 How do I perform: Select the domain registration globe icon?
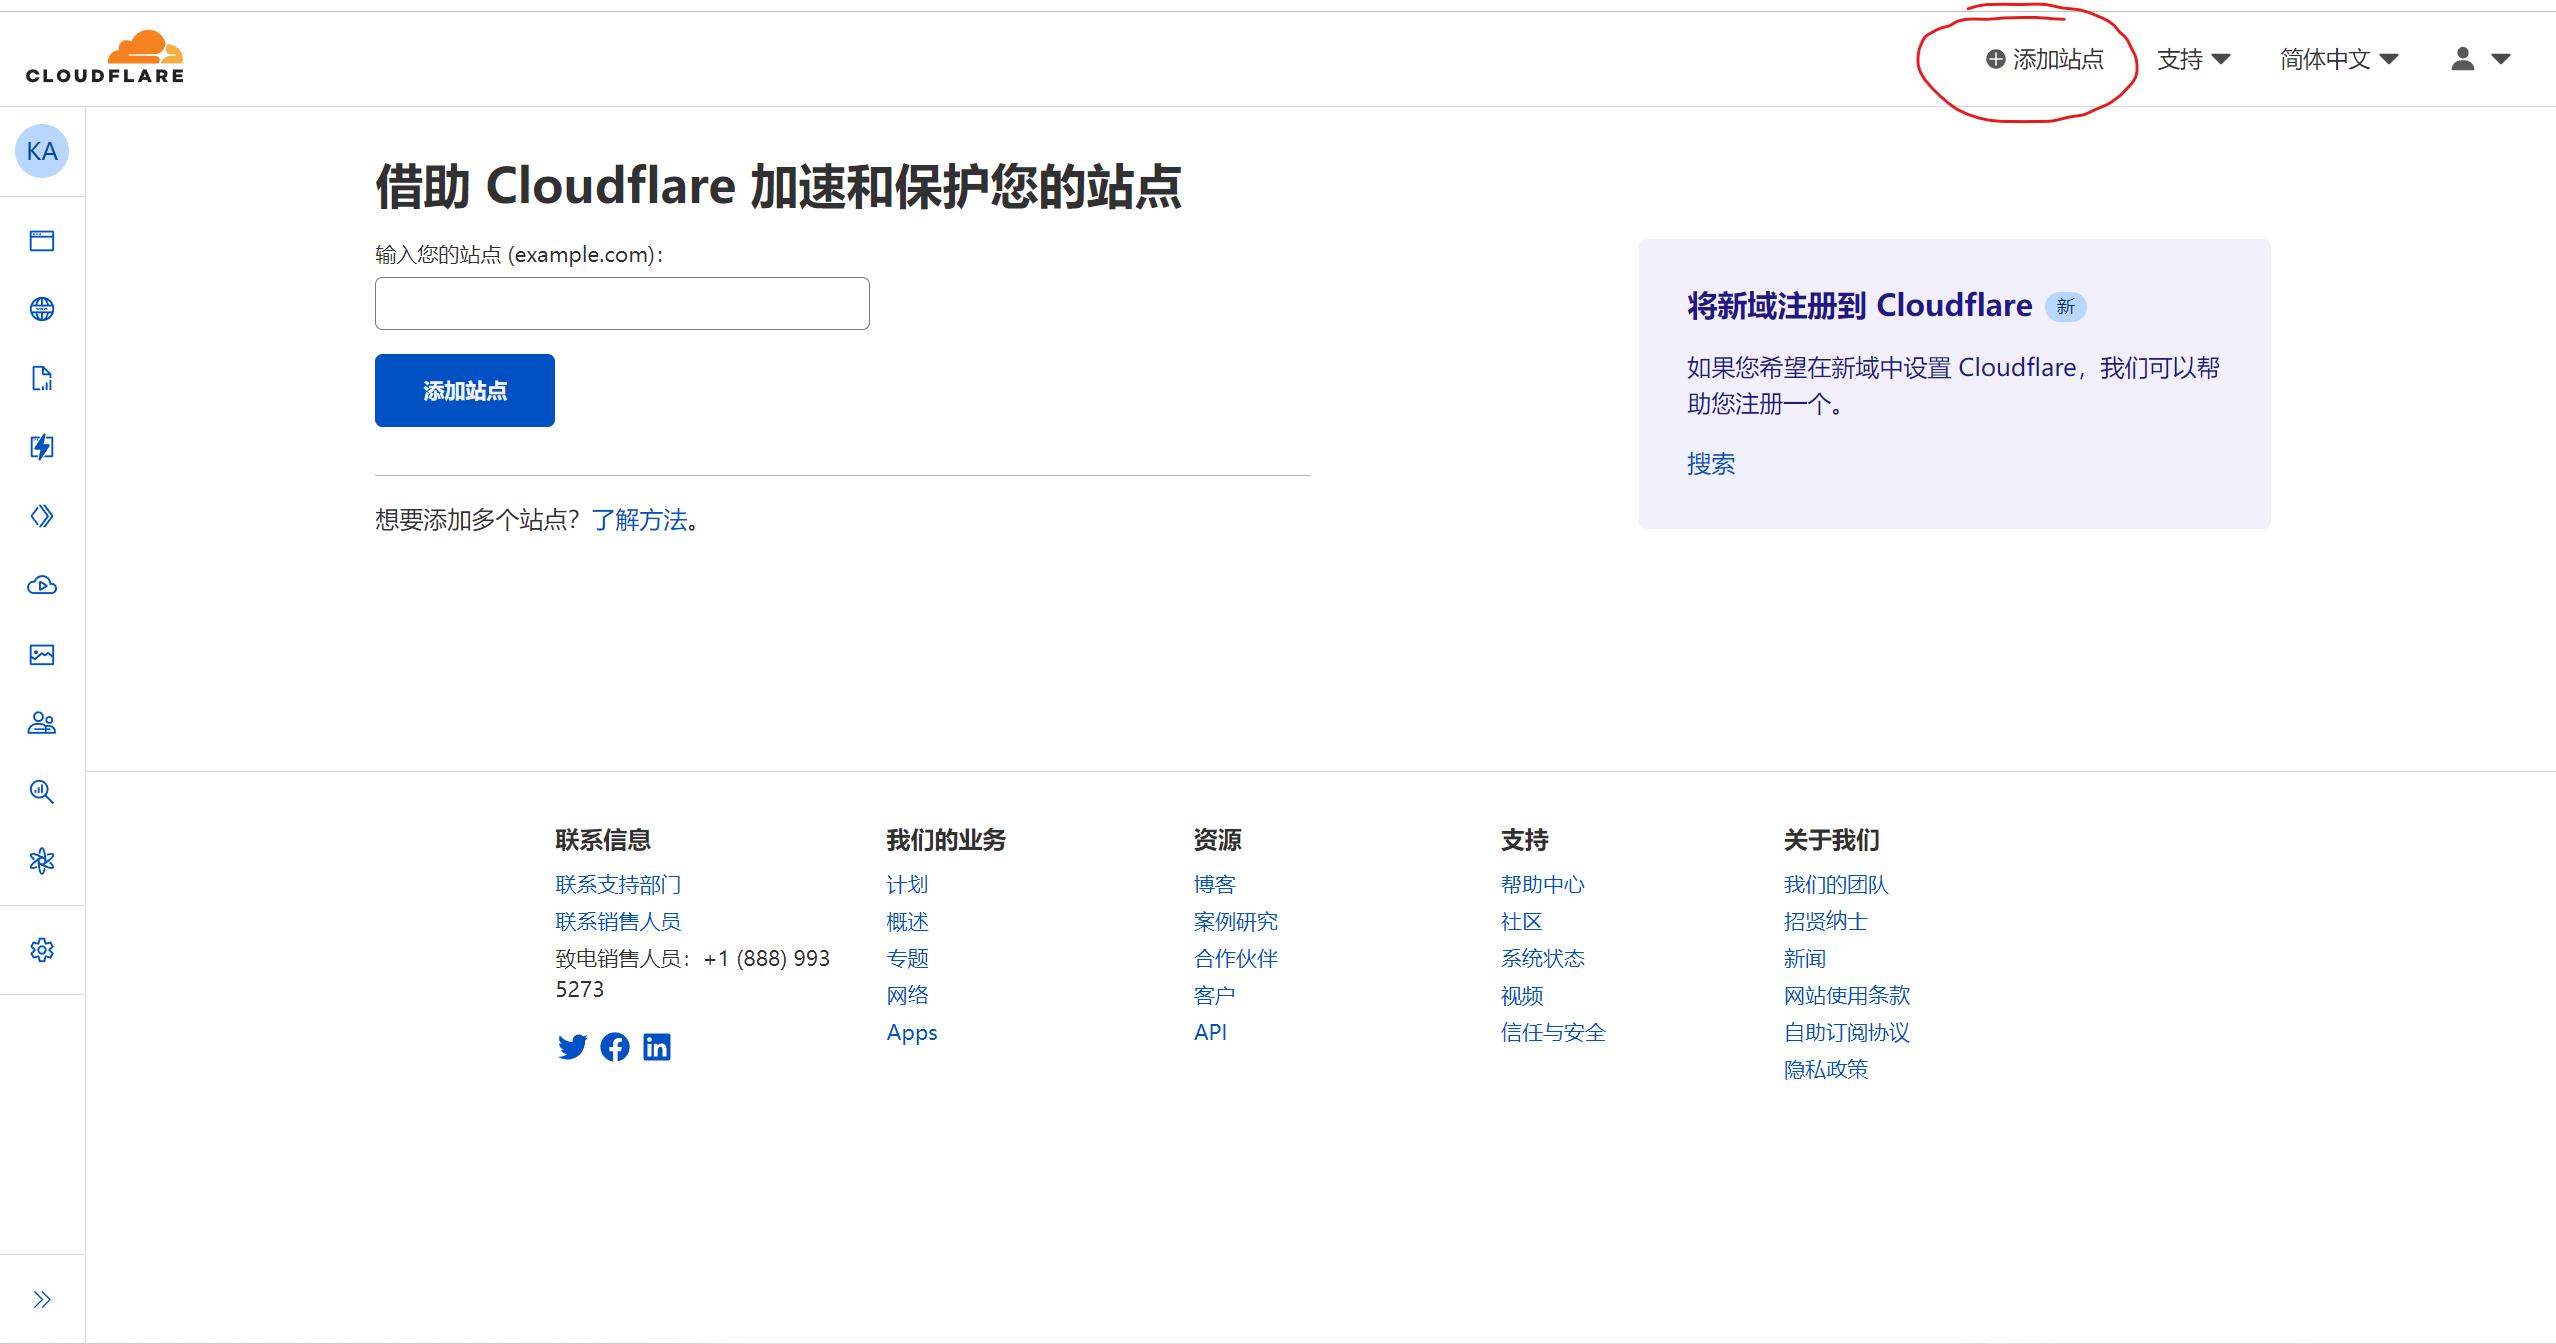pos(41,308)
